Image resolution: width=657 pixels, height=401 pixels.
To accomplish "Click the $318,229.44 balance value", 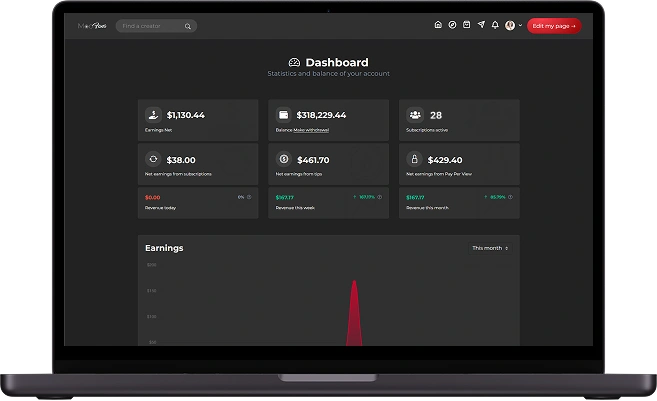I will (321, 115).
